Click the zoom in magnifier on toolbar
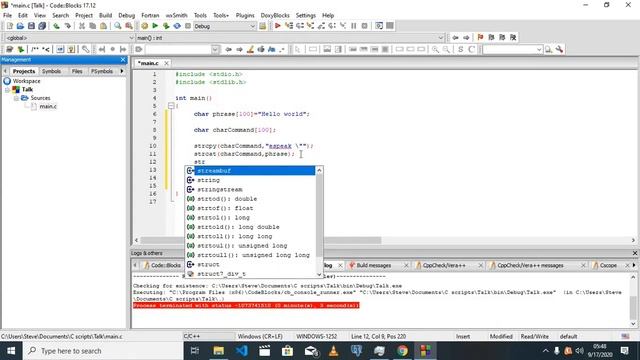 tap(436, 49)
